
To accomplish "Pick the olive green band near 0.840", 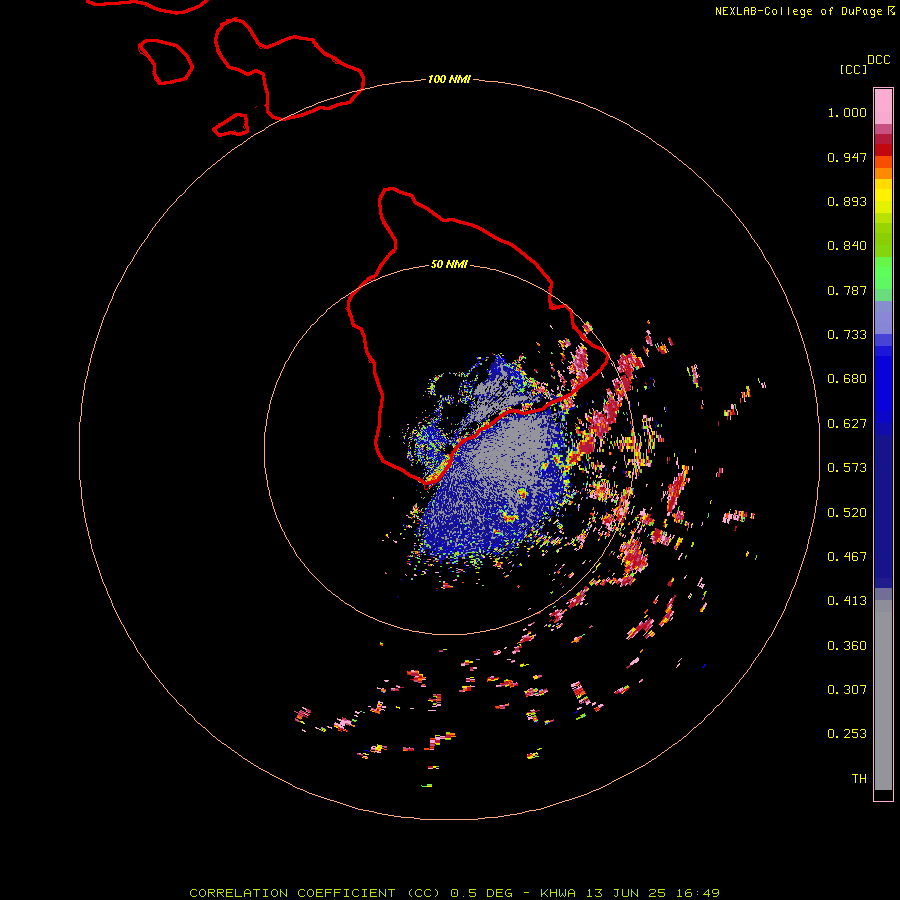I will point(883,240).
